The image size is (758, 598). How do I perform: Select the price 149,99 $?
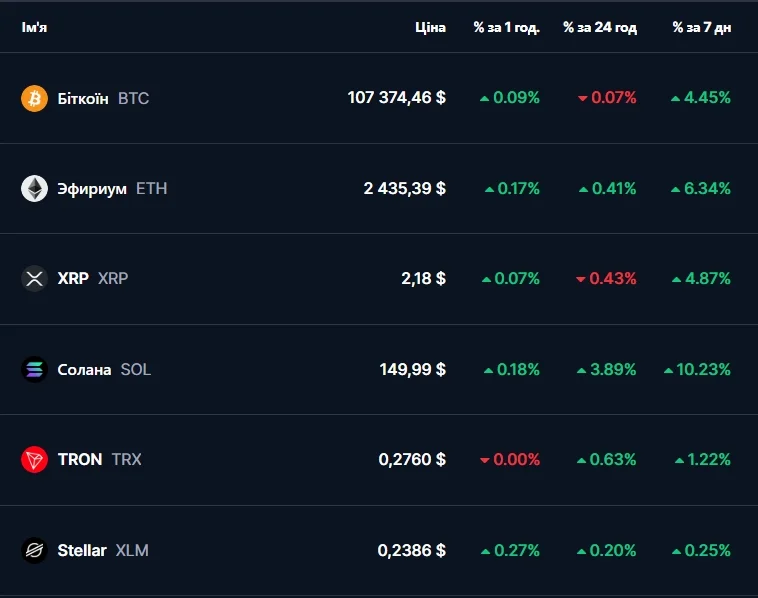click(412, 370)
